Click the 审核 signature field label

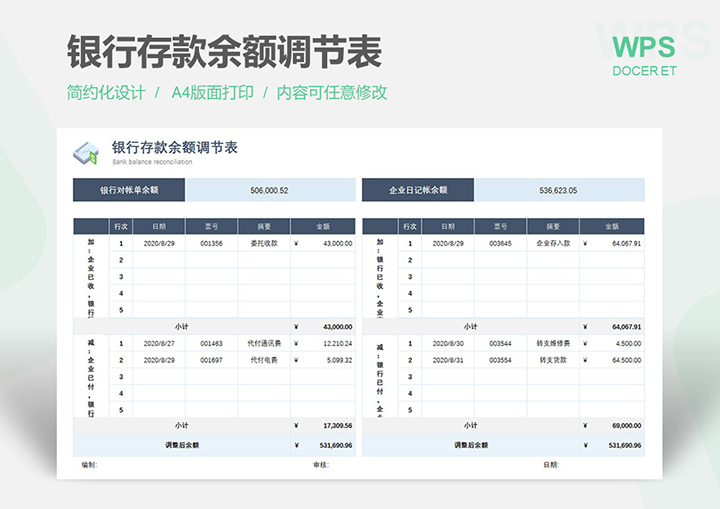tap(320, 465)
